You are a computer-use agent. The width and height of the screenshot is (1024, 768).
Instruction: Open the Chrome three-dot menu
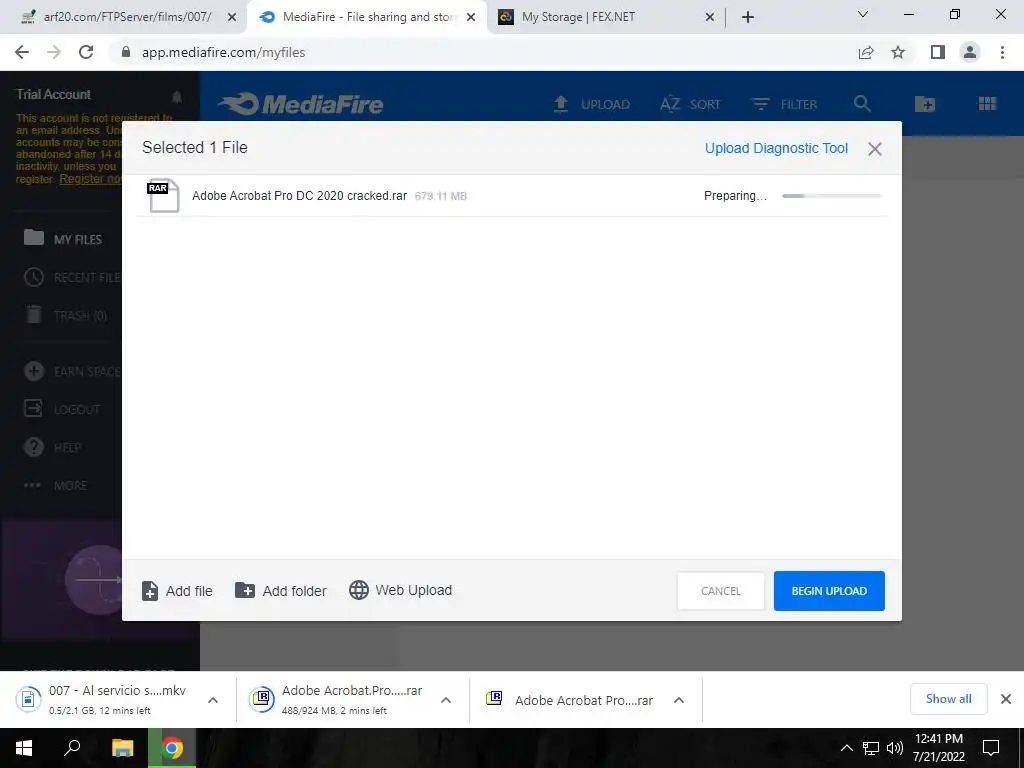pos(1002,52)
